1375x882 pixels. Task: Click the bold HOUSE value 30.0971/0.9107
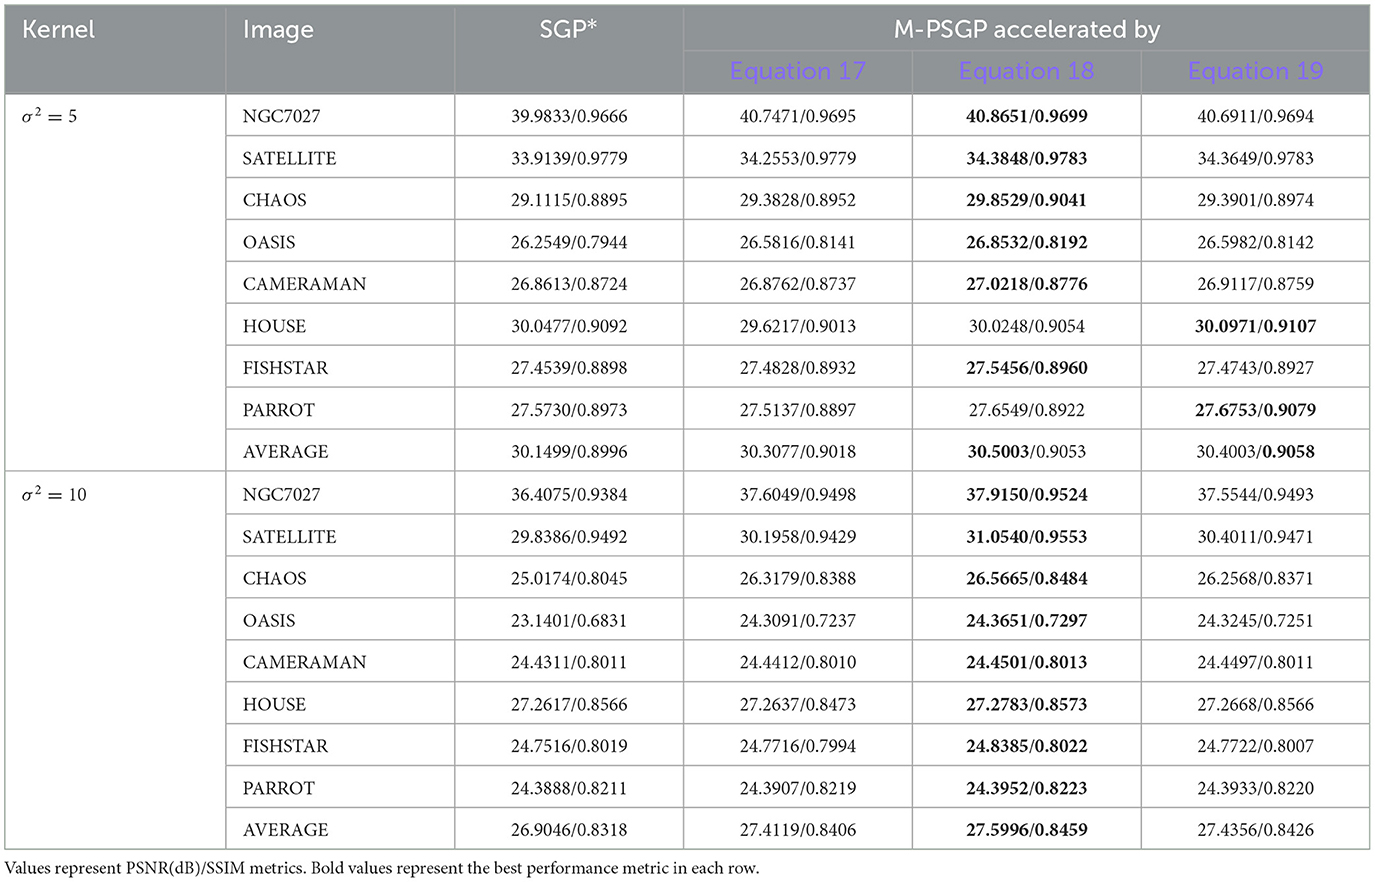1255,326
